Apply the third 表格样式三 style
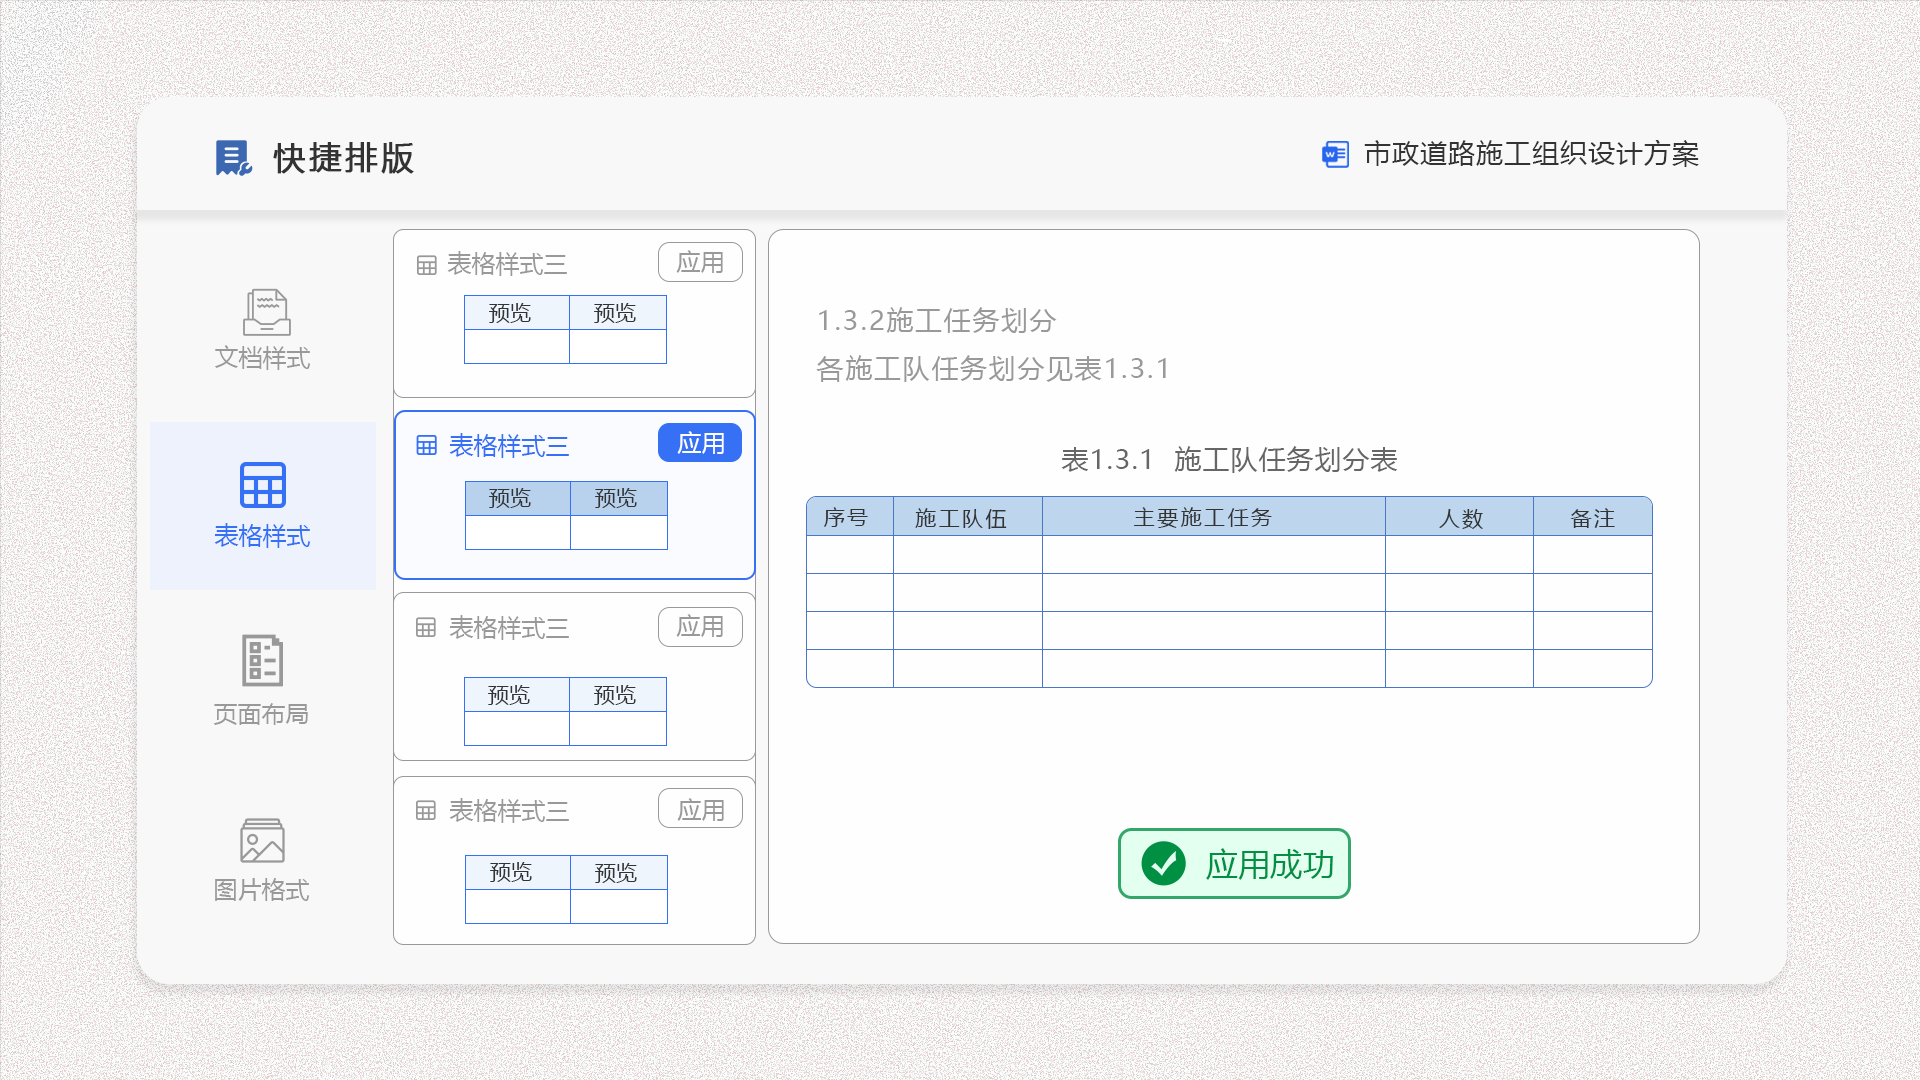The width and height of the screenshot is (1920, 1080). pos(700,627)
